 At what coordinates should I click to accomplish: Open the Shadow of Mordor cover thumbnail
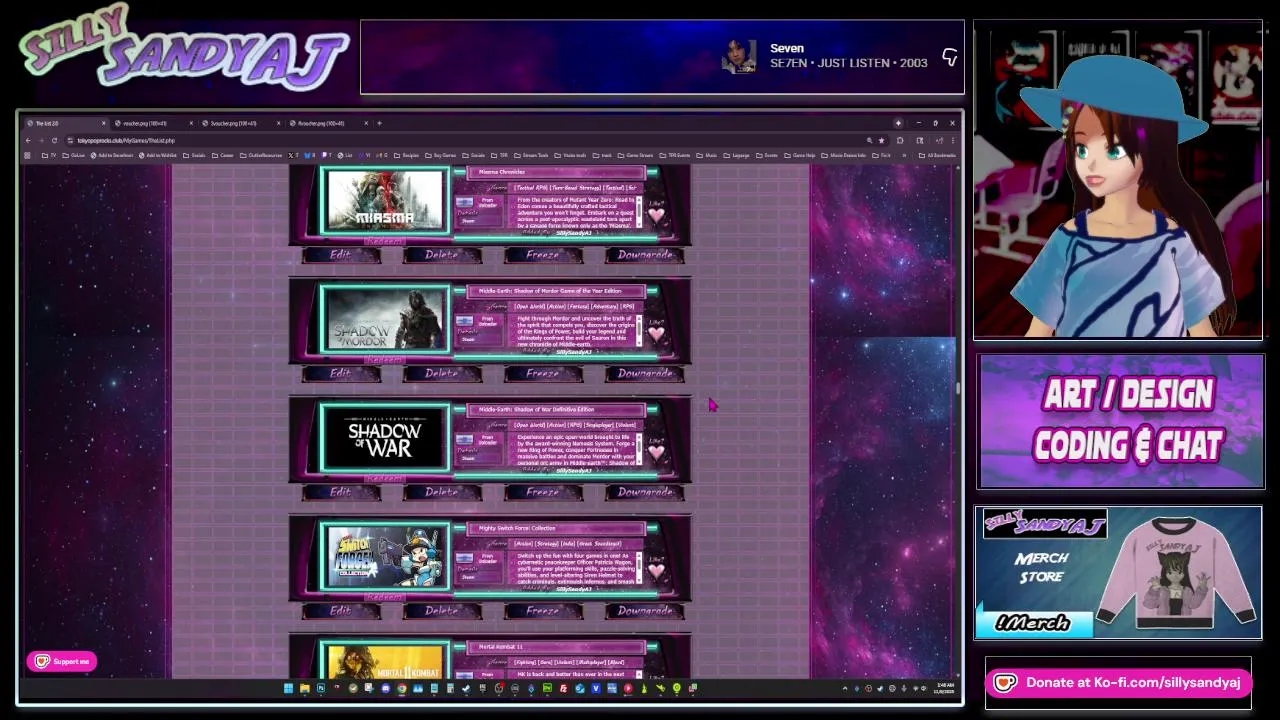coord(385,320)
